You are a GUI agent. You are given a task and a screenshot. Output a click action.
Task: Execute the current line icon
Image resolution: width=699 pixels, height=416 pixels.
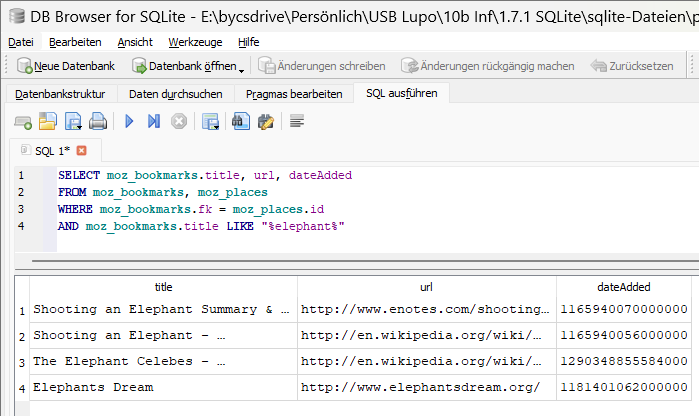[154, 121]
